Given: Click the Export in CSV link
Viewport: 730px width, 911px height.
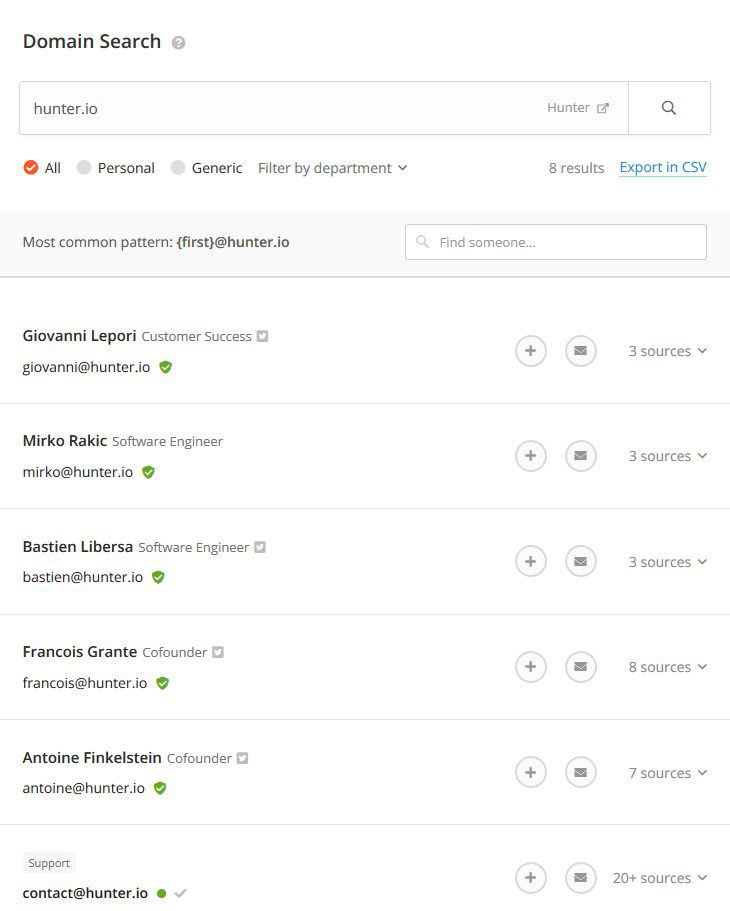Looking at the screenshot, I should pos(663,168).
